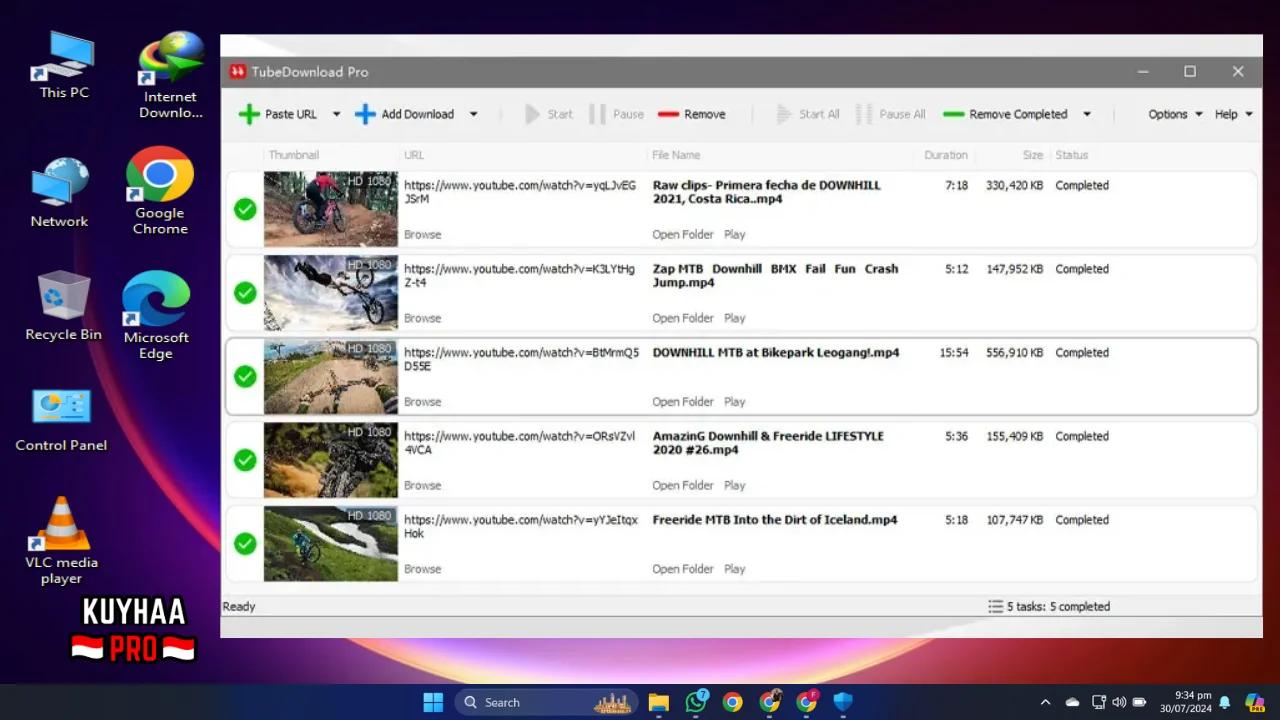Click Play link for Raw clips video
Screen dimensions: 1280x720
(x=735, y=234)
